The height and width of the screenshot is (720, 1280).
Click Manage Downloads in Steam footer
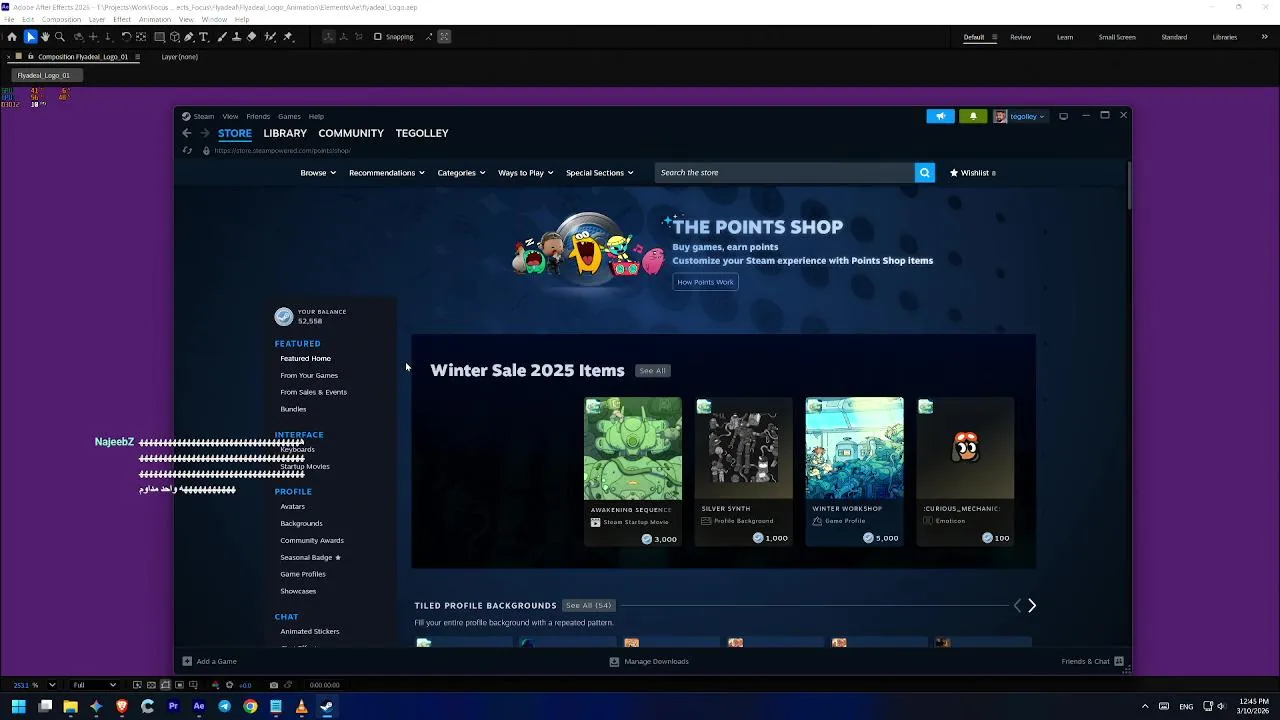click(649, 661)
